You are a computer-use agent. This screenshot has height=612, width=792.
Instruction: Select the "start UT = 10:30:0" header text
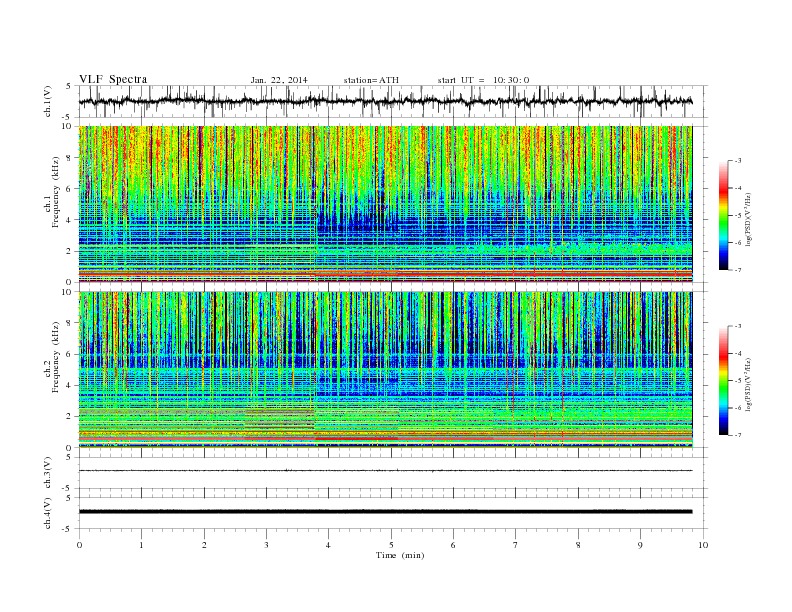(483, 80)
